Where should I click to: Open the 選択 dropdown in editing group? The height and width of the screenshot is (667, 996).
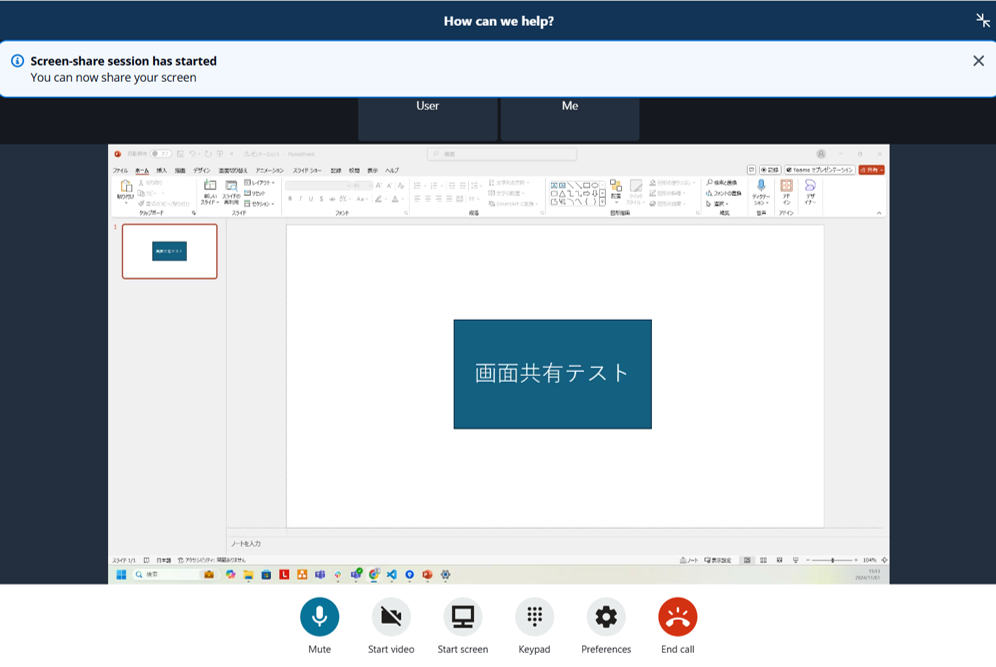click(x=717, y=204)
